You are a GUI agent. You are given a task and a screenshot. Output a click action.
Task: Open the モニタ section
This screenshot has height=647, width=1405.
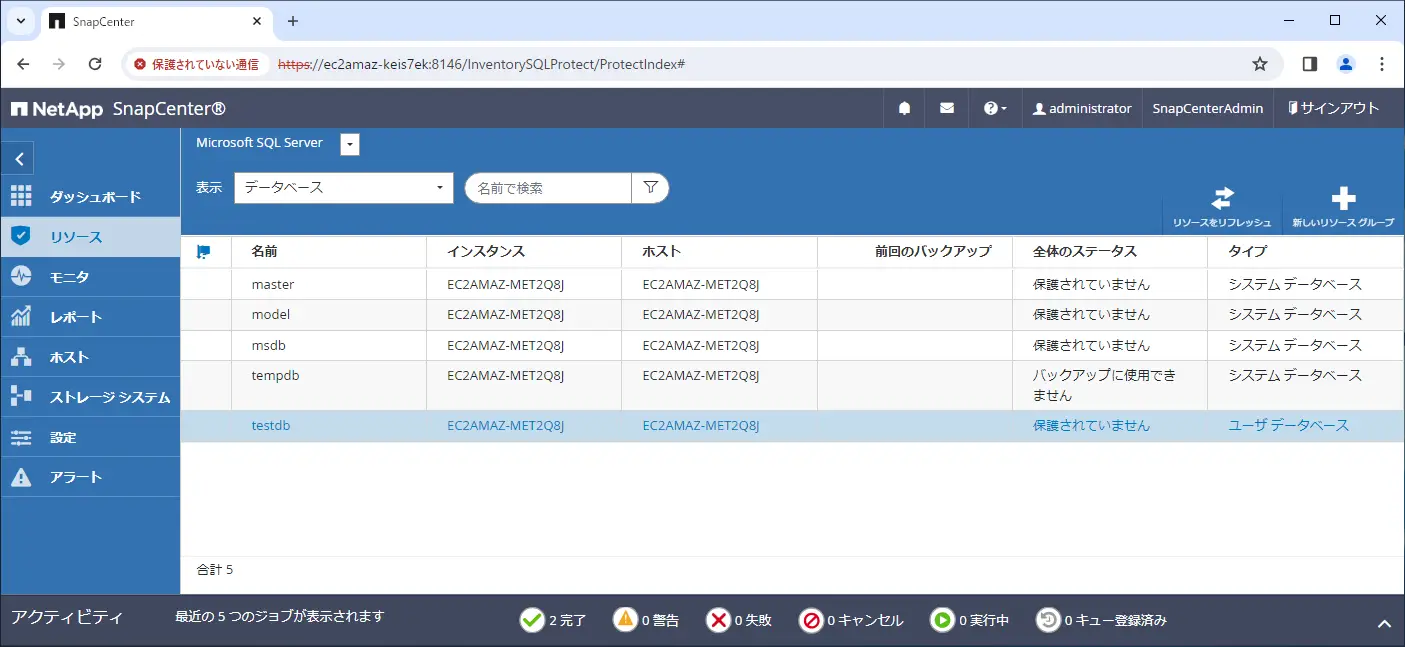tap(90, 277)
